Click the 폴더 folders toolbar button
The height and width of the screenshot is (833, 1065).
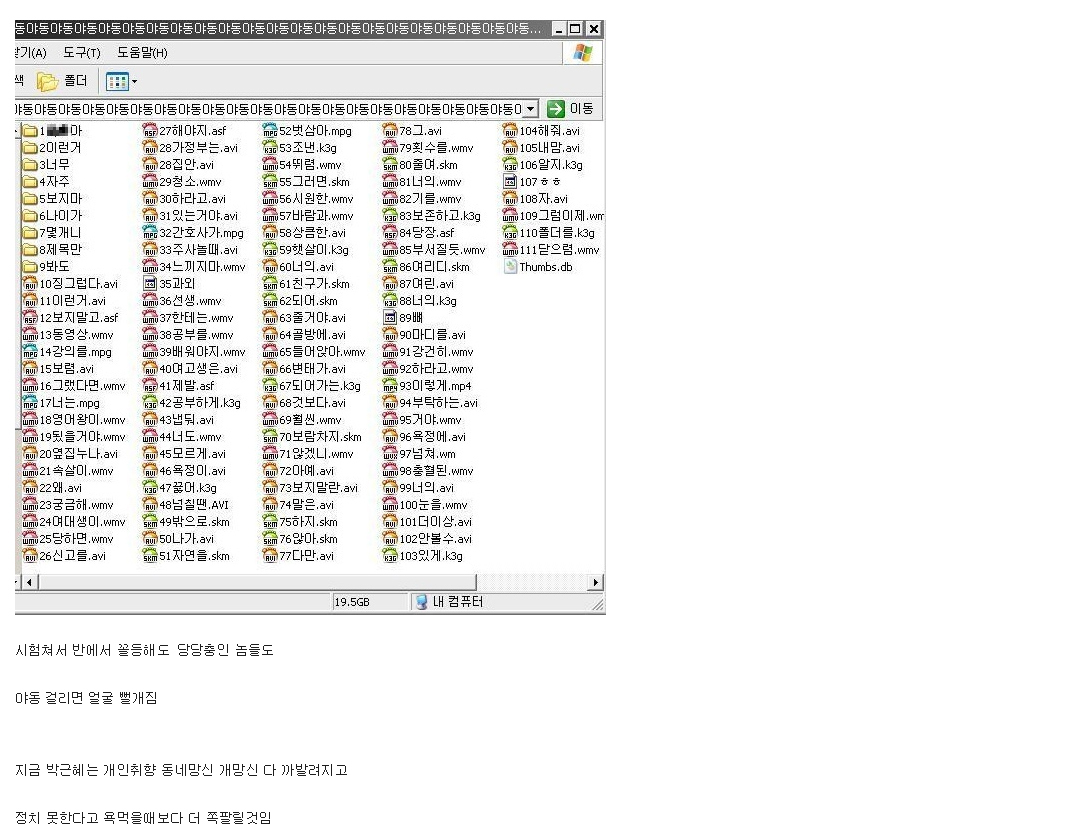[x=62, y=81]
